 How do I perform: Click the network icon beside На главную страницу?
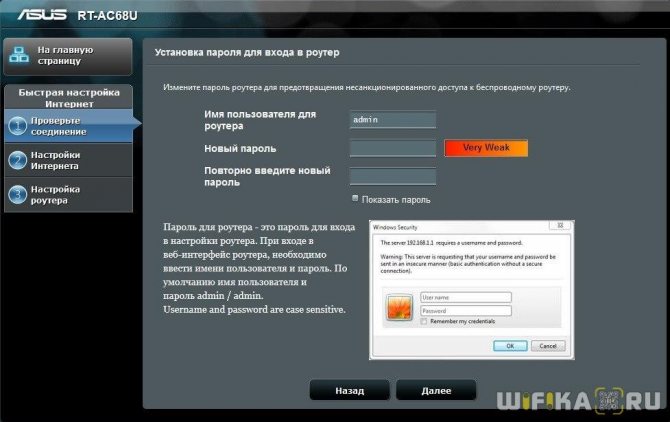(19, 56)
